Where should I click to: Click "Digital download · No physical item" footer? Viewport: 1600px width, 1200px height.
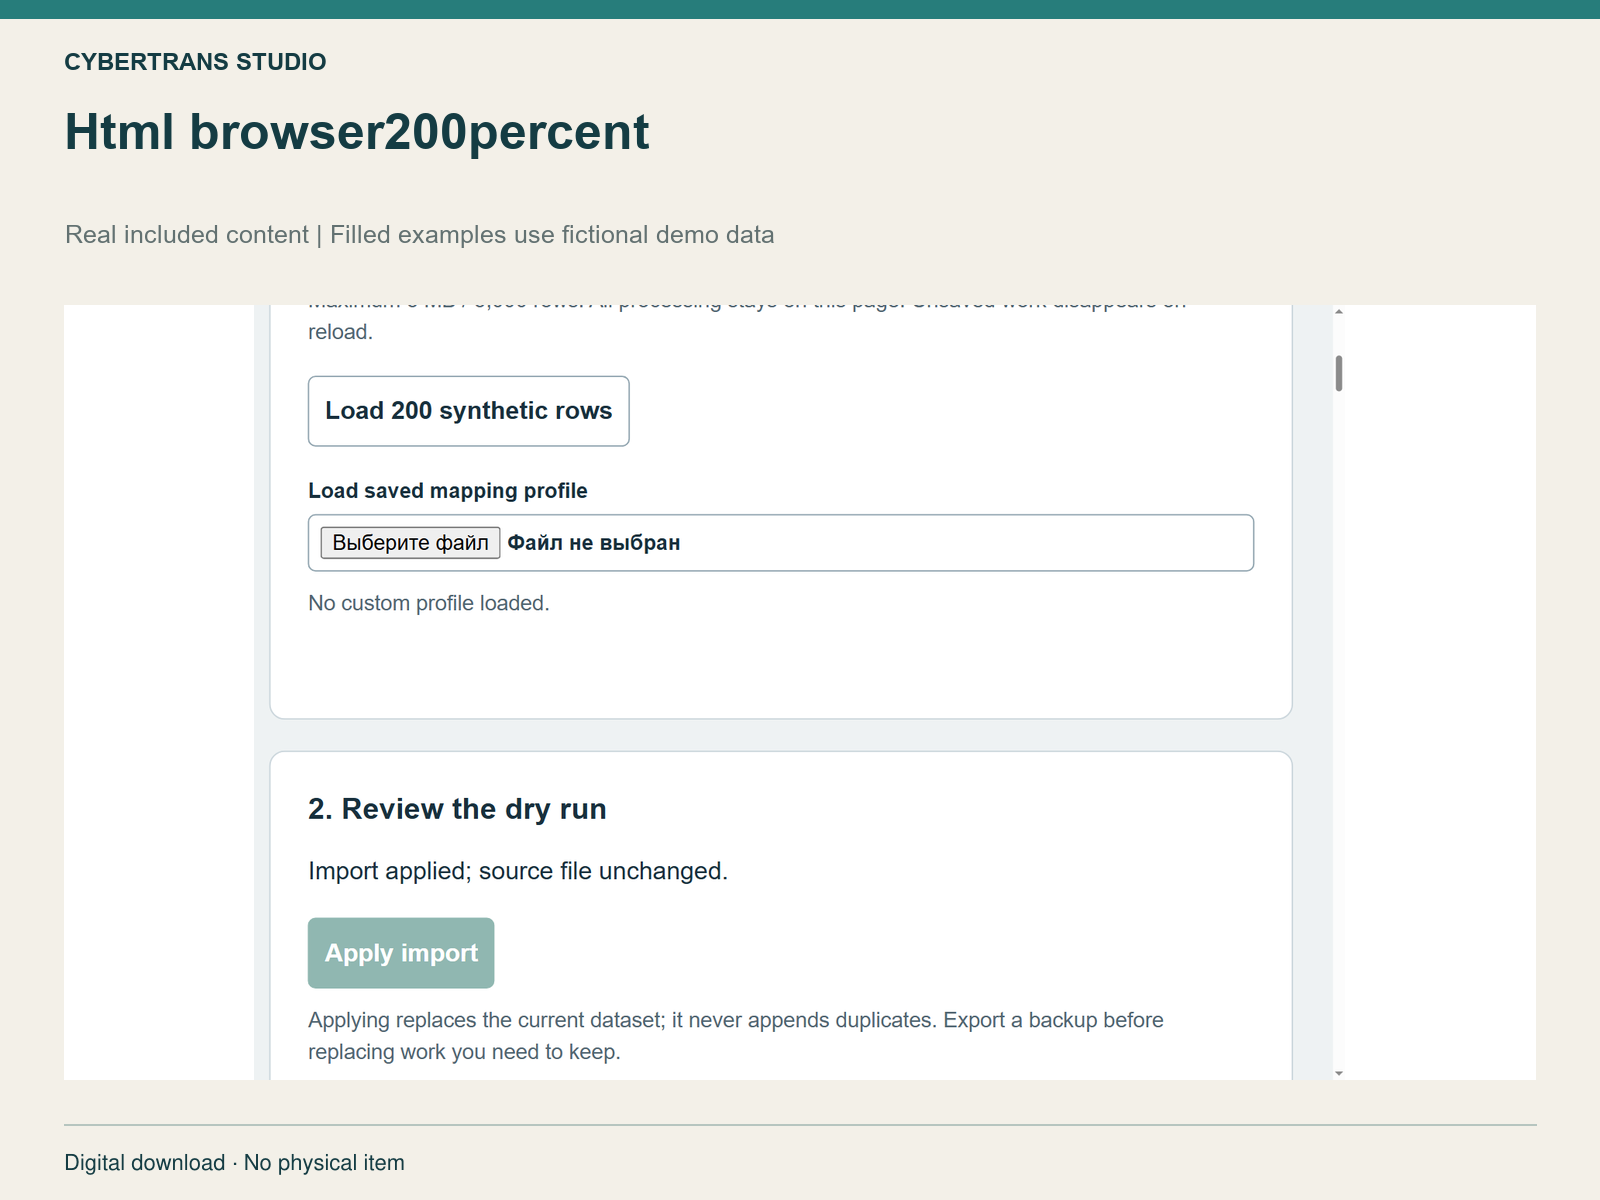[x=235, y=1163]
